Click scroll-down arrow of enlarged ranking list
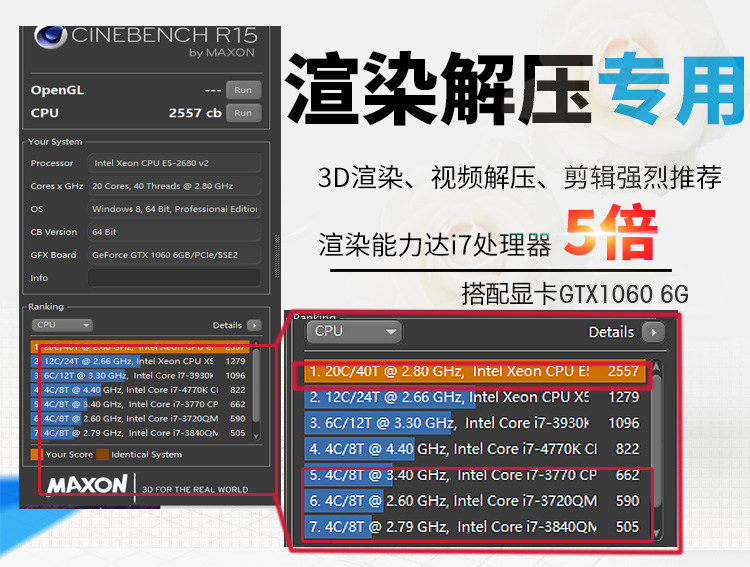This screenshot has width=750, height=567. tap(657, 532)
